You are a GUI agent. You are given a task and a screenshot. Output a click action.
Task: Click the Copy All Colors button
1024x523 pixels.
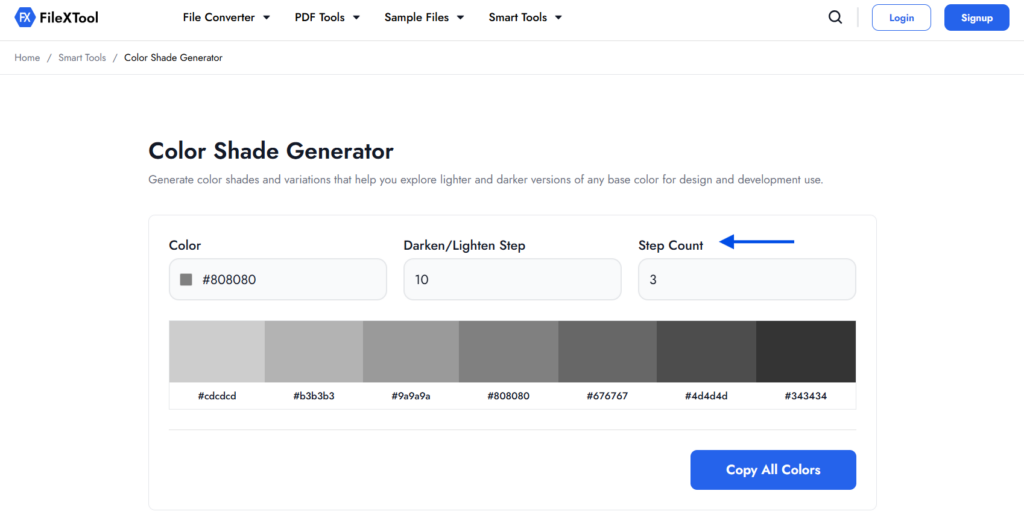tap(773, 469)
